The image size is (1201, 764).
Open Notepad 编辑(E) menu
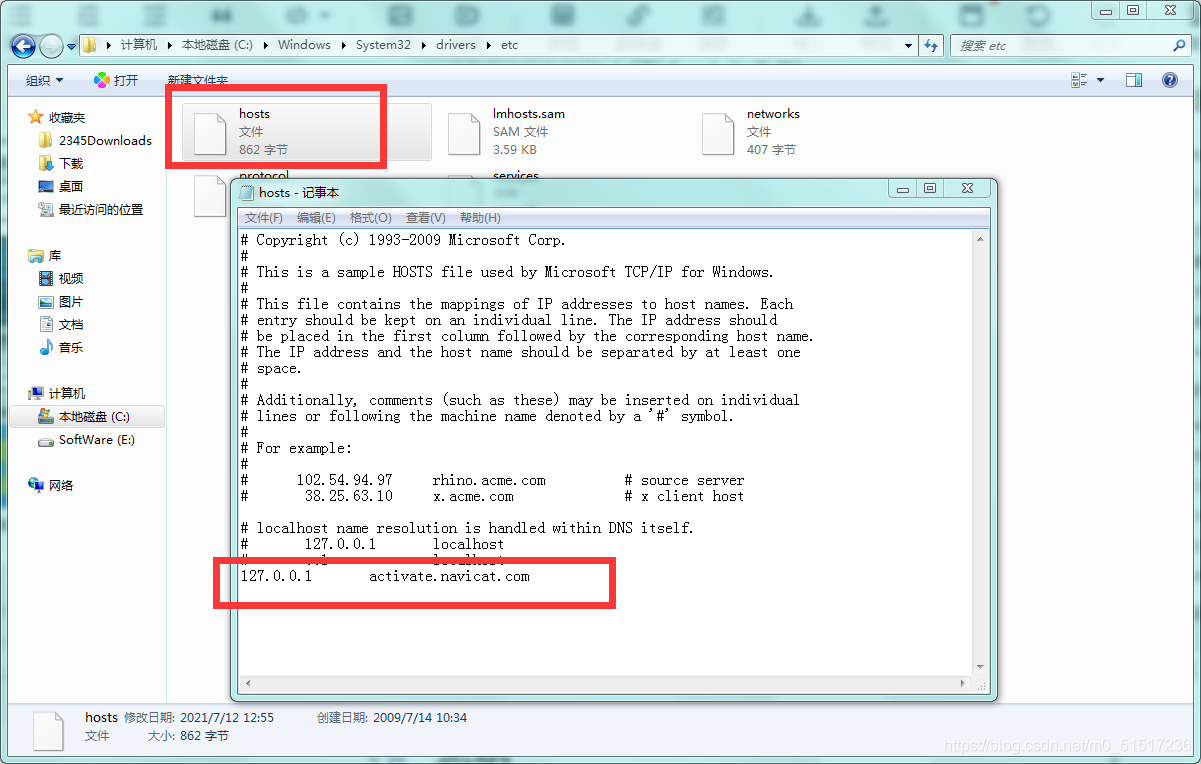pyautogui.click(x=316, y=217)
